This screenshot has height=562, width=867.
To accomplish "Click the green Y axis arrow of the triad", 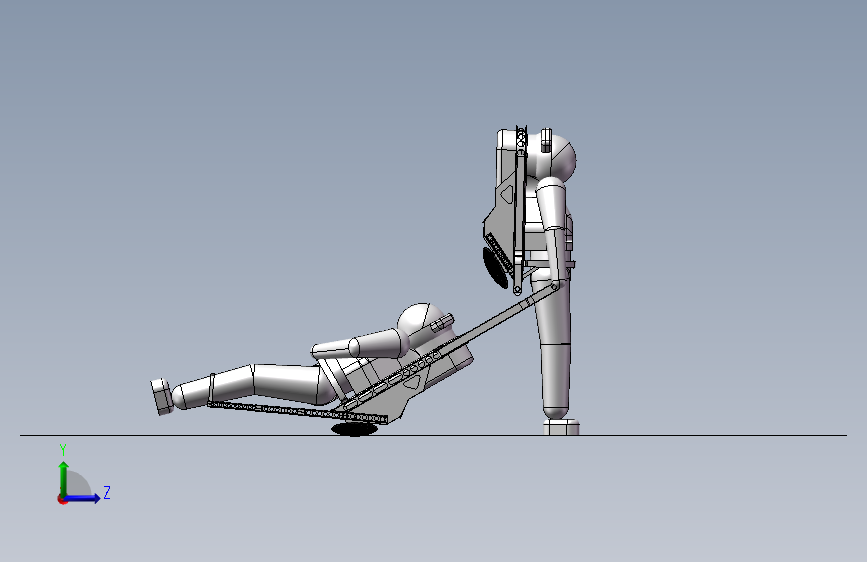I will pyautogui.click(x=64, y=478).
